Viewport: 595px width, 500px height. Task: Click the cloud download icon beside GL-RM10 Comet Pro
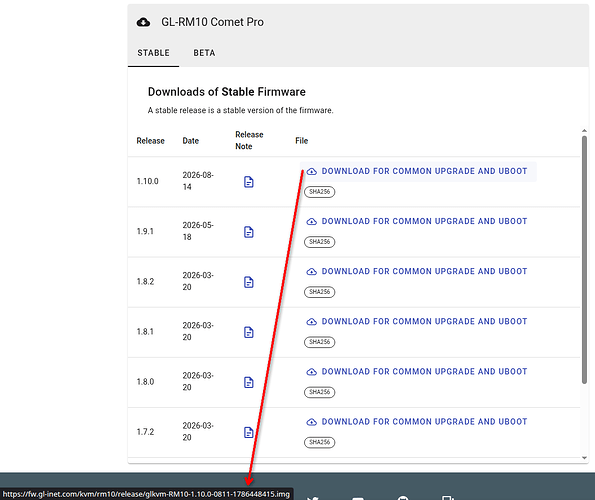(143, 22)
